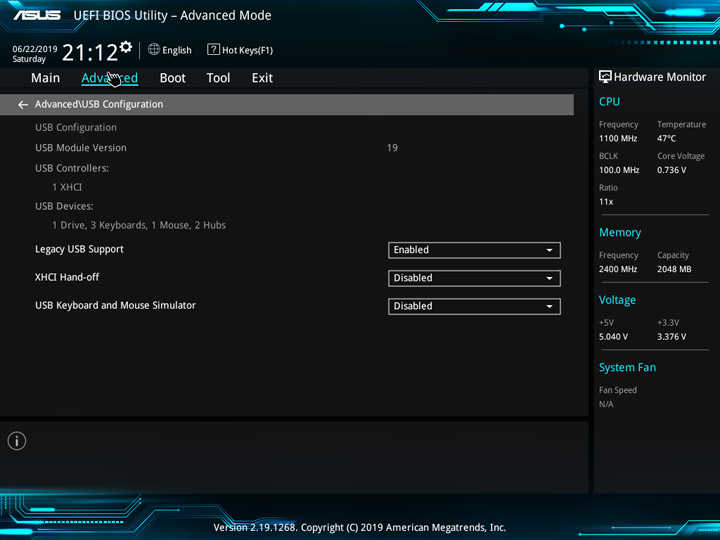The width and height of the screenshot is (720, 540).
Task: Select the Advanced tab
Action: coord(109,78)
